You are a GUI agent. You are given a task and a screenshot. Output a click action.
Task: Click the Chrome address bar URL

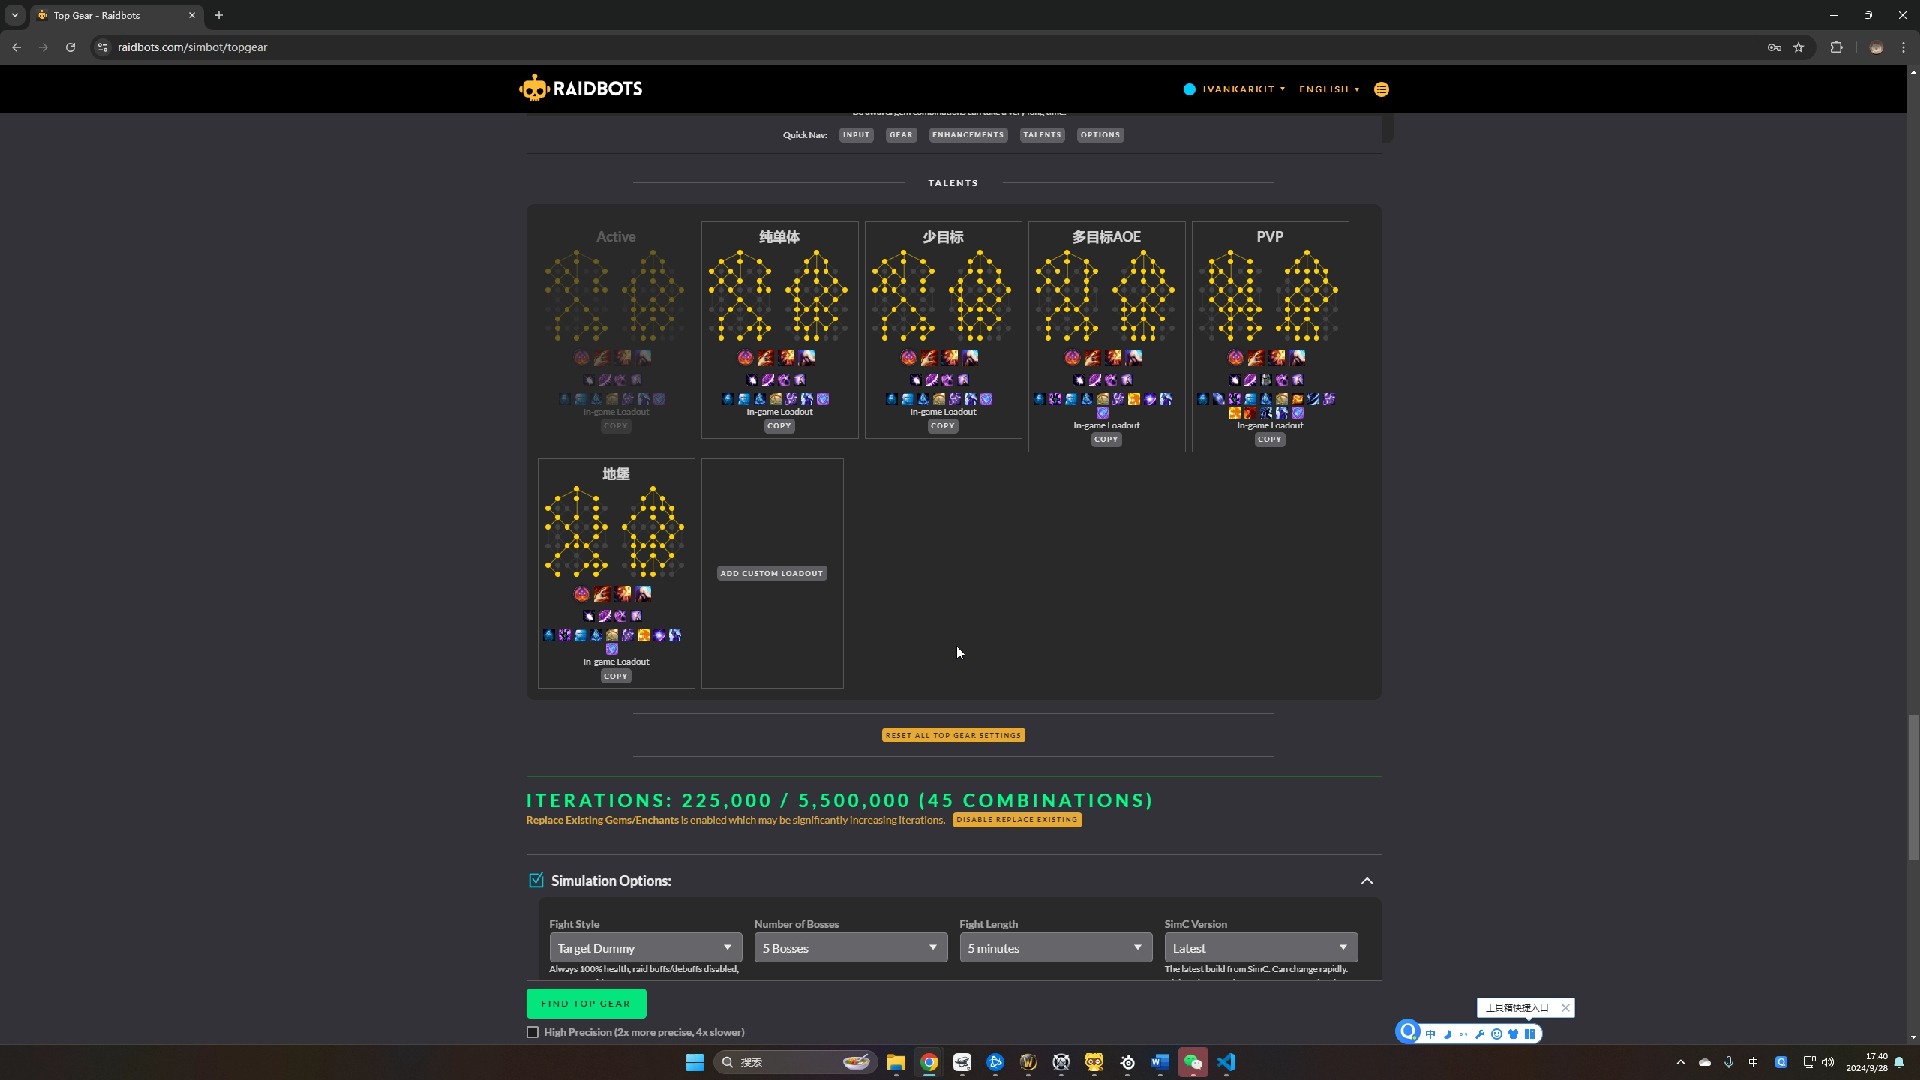coord(192,47)
